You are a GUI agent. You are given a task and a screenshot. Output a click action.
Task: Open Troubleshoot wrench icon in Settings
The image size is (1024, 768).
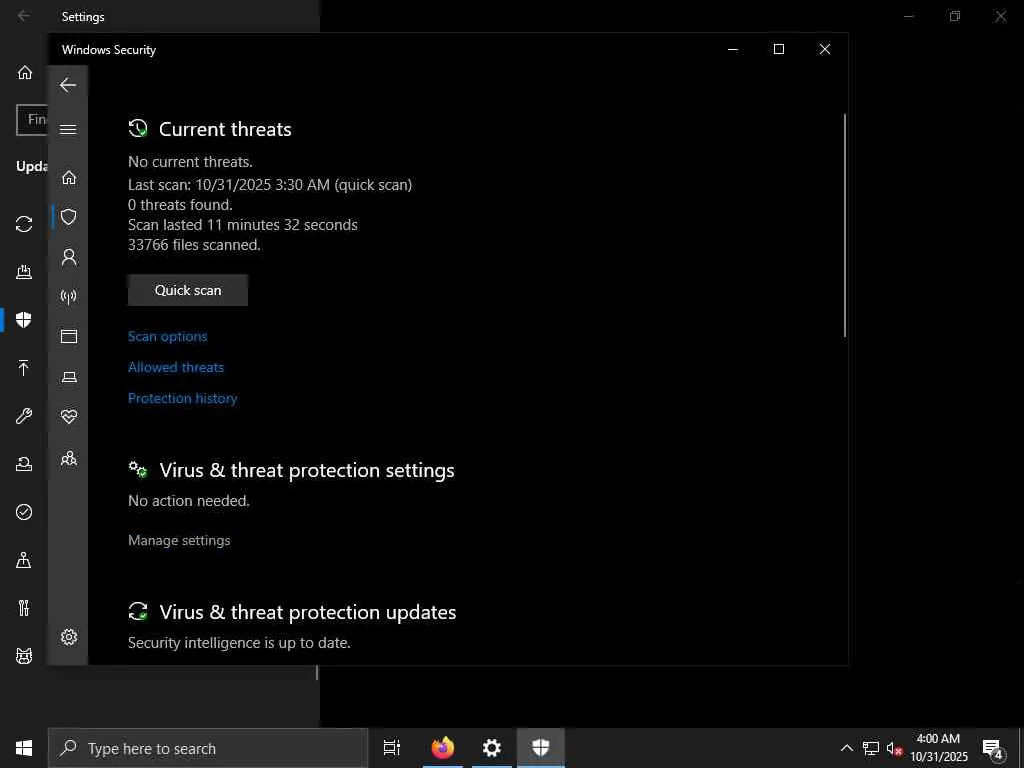tap(24, 416)
